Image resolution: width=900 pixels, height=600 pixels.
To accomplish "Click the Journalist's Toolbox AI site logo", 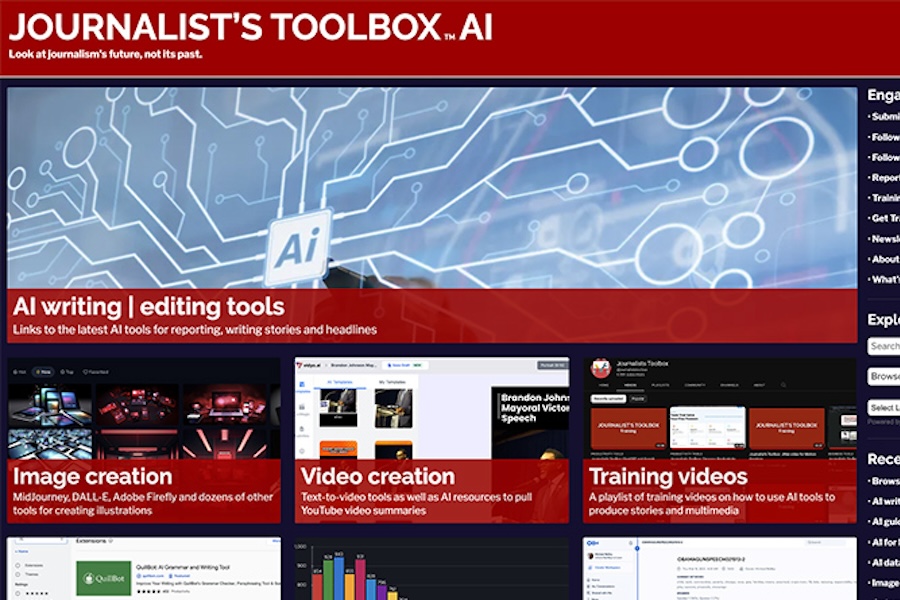I will pos(251,26).
